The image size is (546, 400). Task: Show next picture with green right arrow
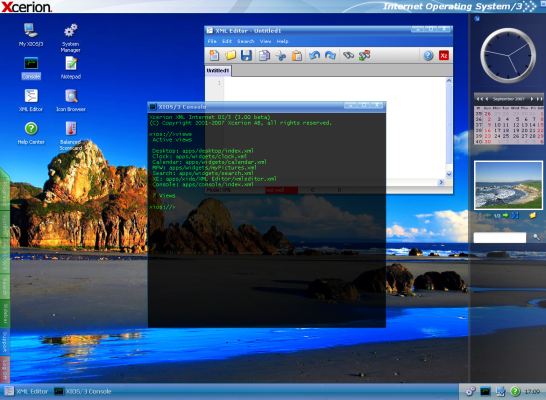pos(505,216)
